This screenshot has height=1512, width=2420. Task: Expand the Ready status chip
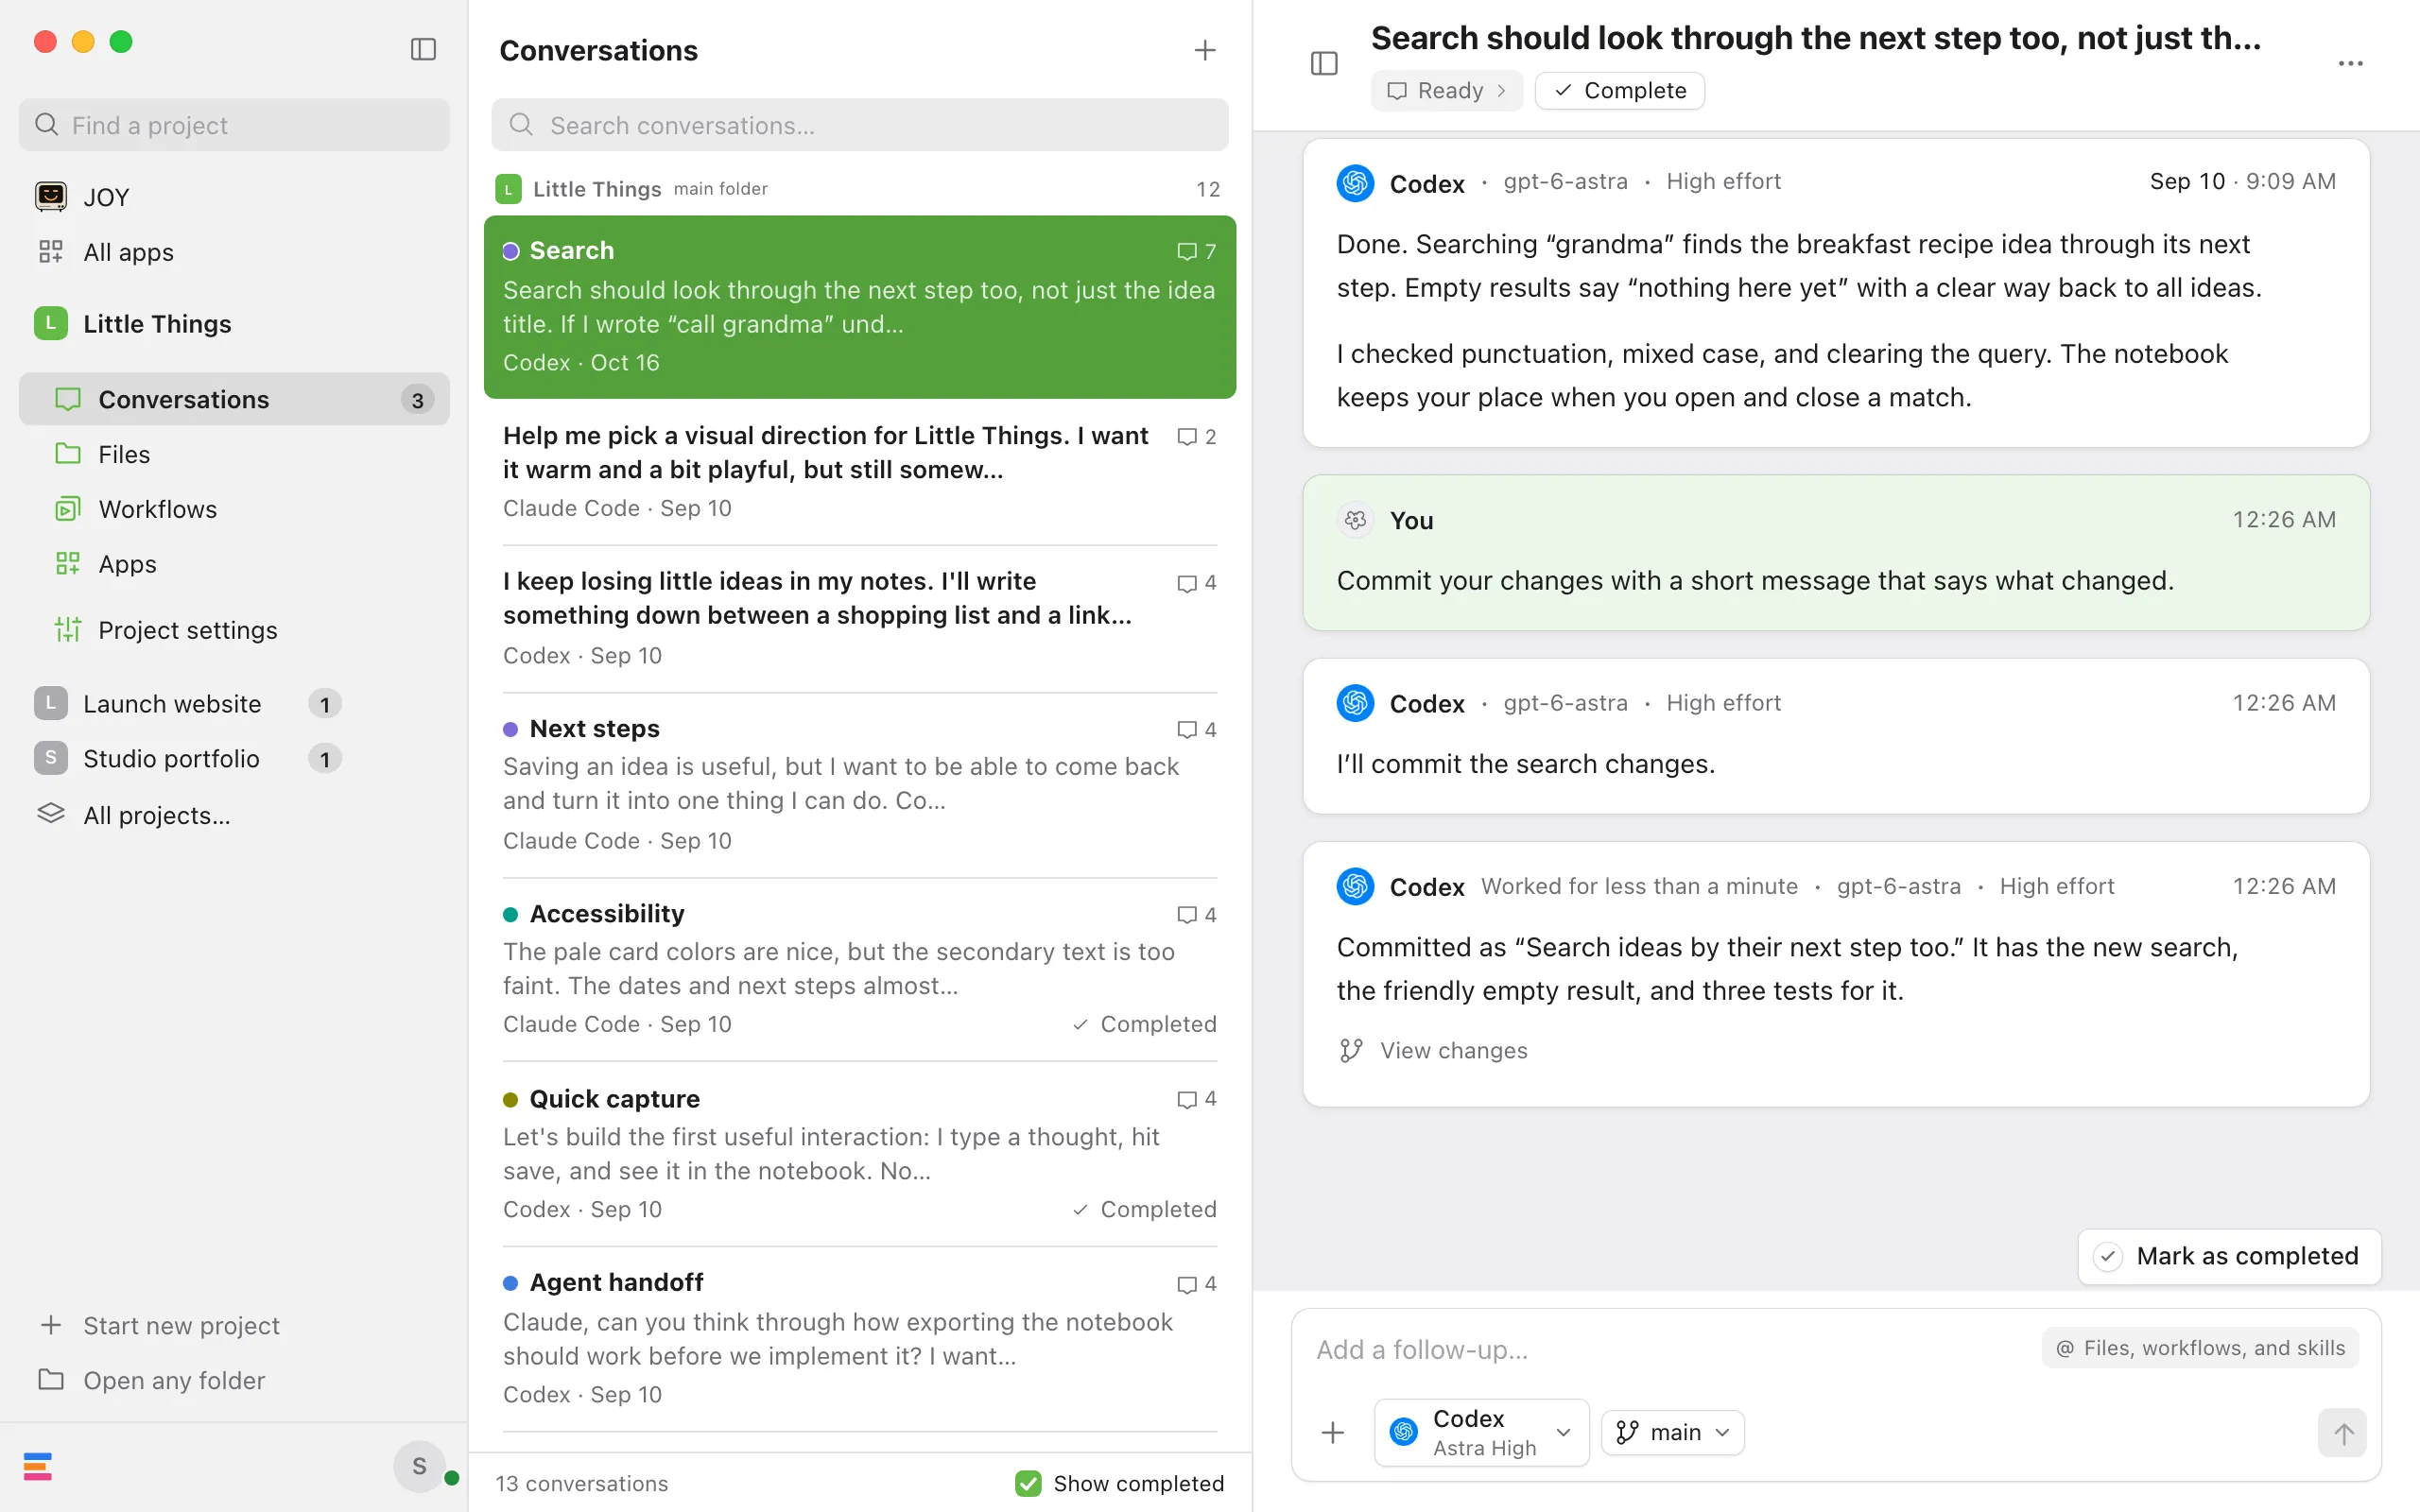click(1446, 90)
